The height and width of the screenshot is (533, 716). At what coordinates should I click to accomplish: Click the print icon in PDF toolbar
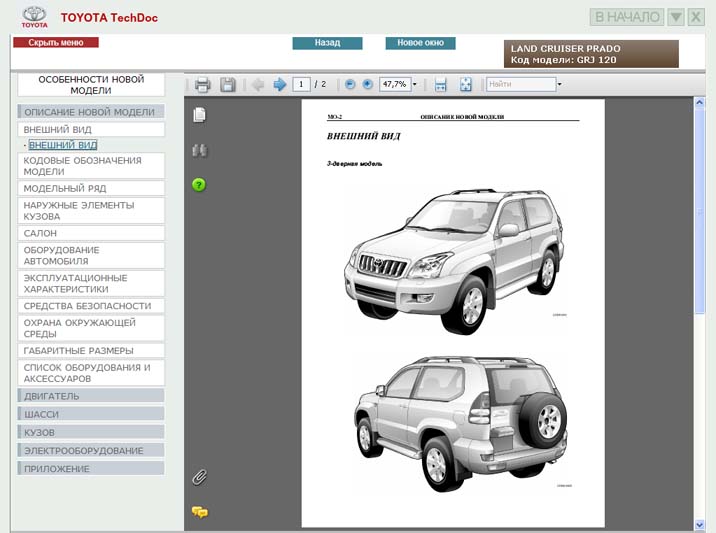click(x=202, y=84)
